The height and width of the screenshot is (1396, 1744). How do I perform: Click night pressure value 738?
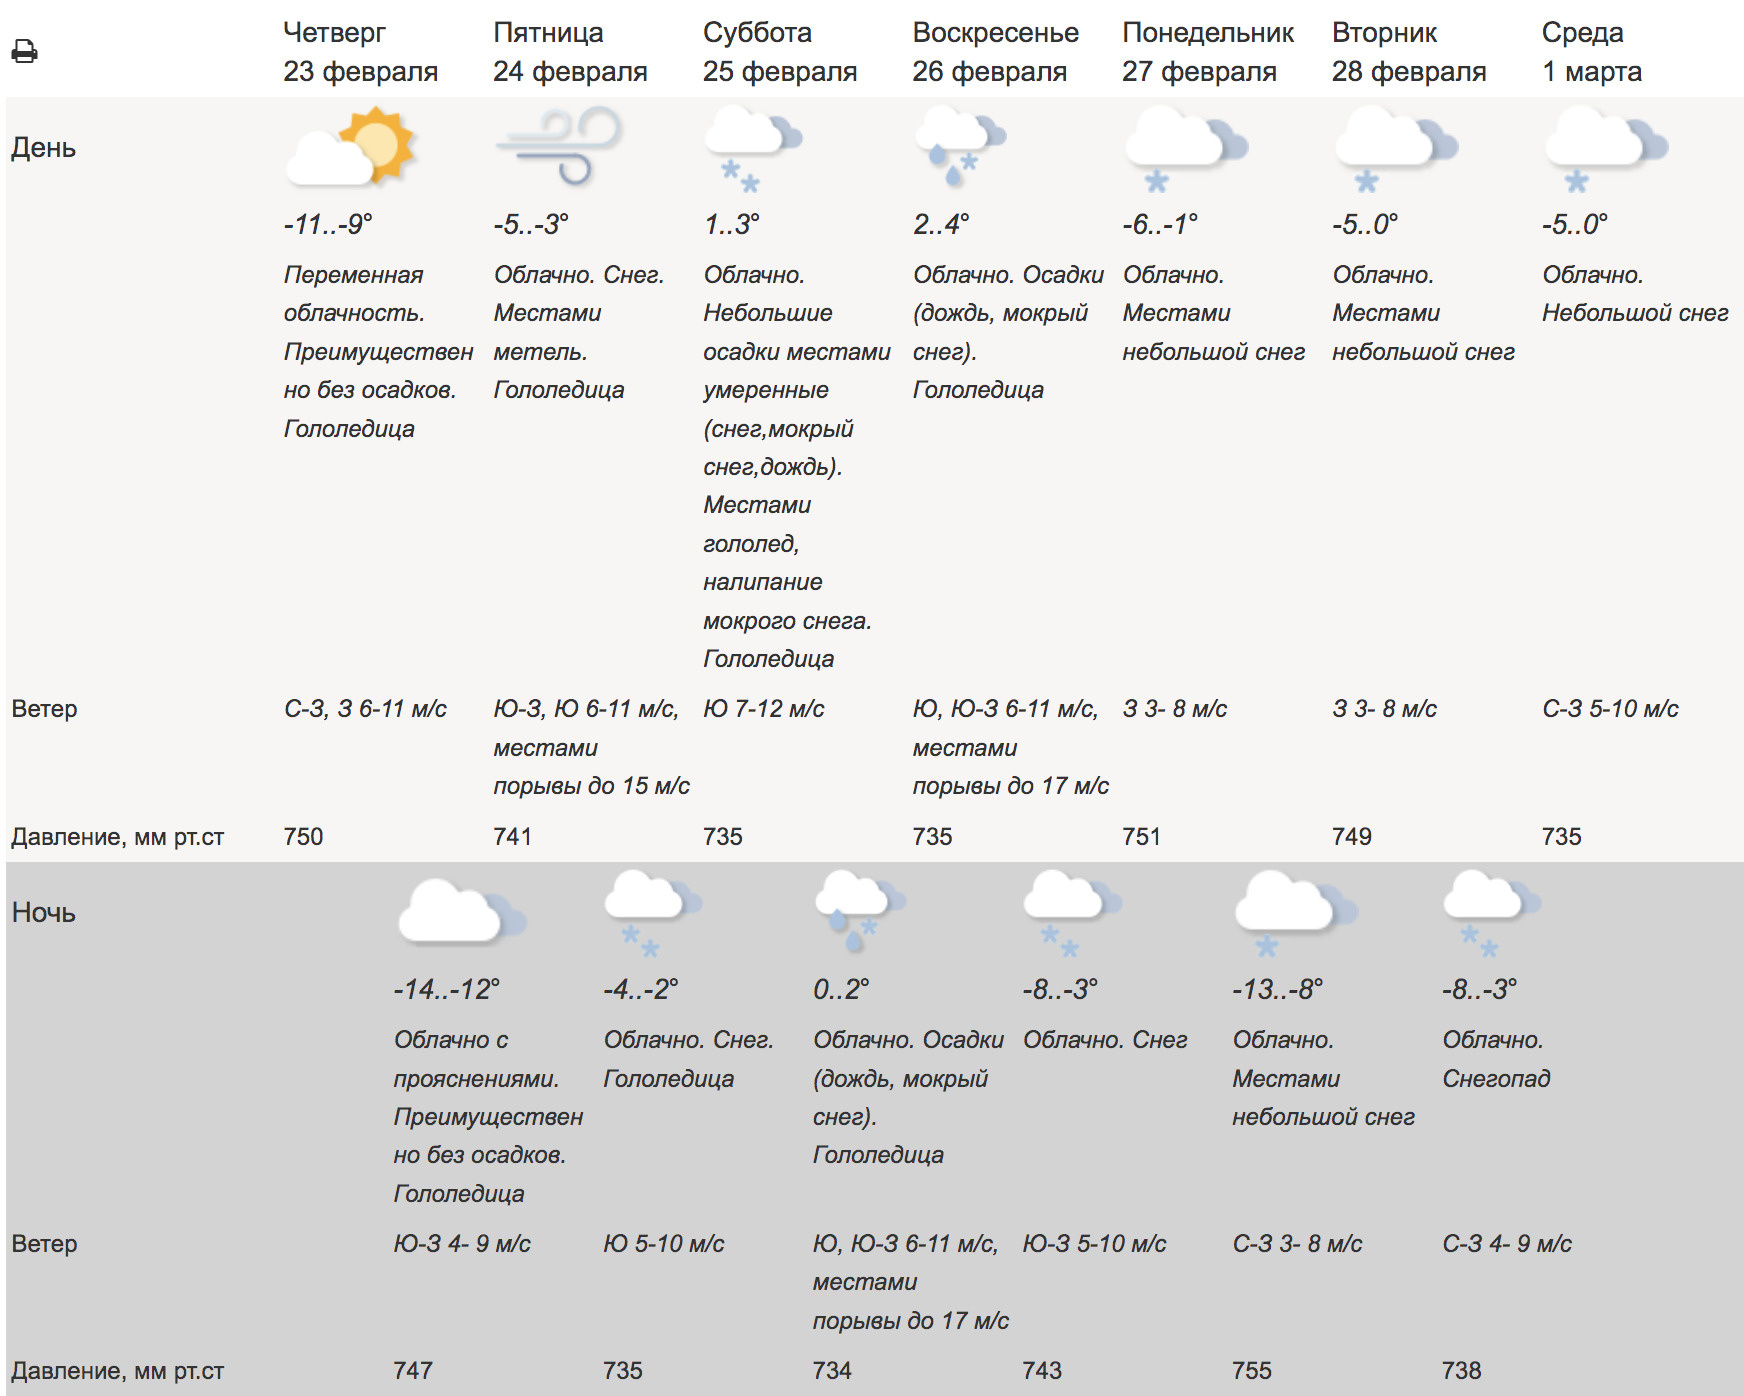tap(1461, 1371)
